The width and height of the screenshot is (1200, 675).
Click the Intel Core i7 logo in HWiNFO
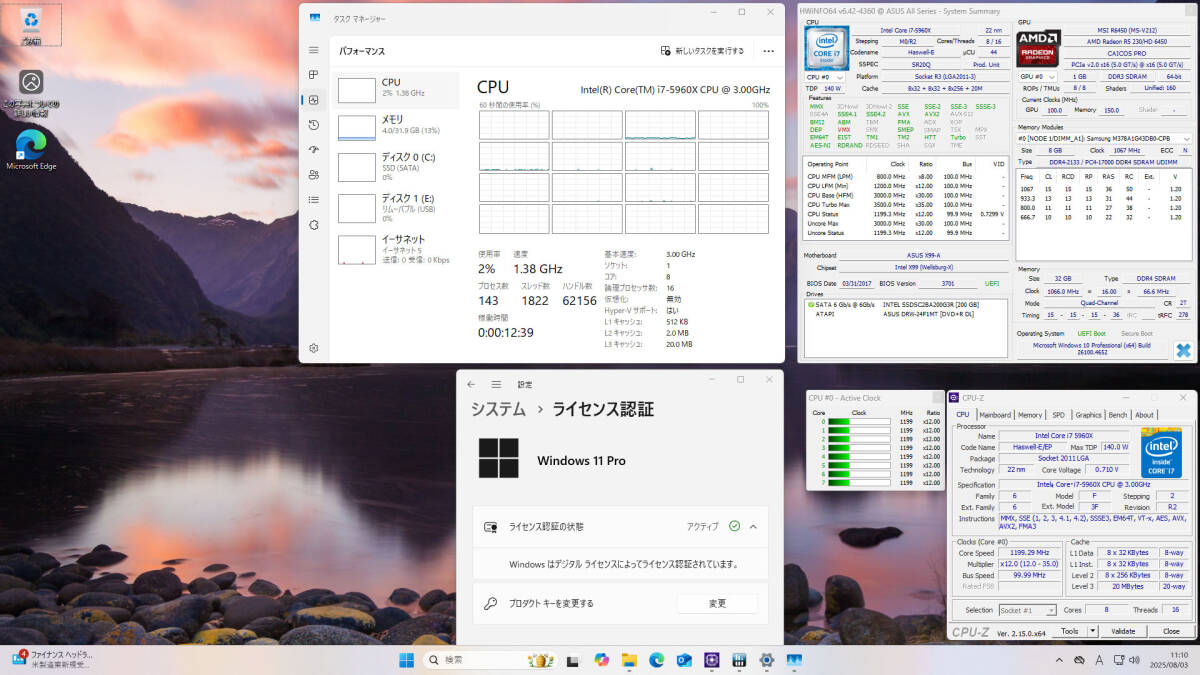[827, 47]
